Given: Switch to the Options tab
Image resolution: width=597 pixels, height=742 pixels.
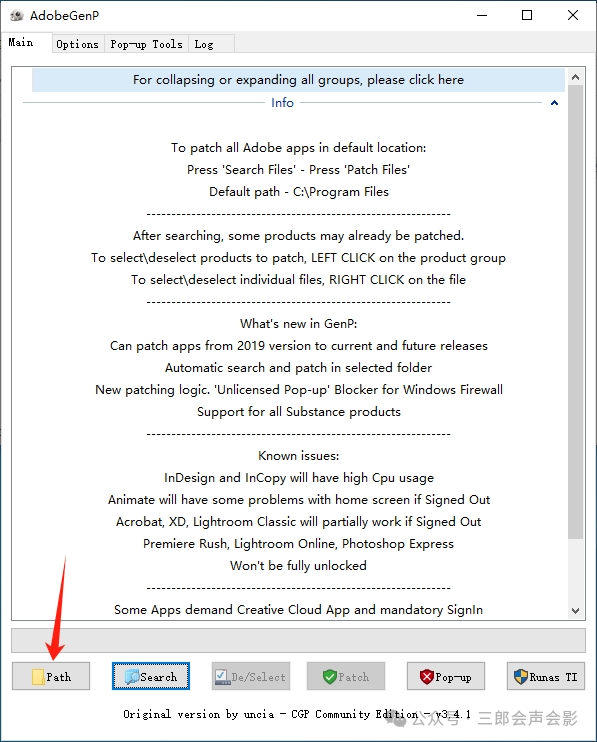Looking at the screenshot, I should click(78, 44).
